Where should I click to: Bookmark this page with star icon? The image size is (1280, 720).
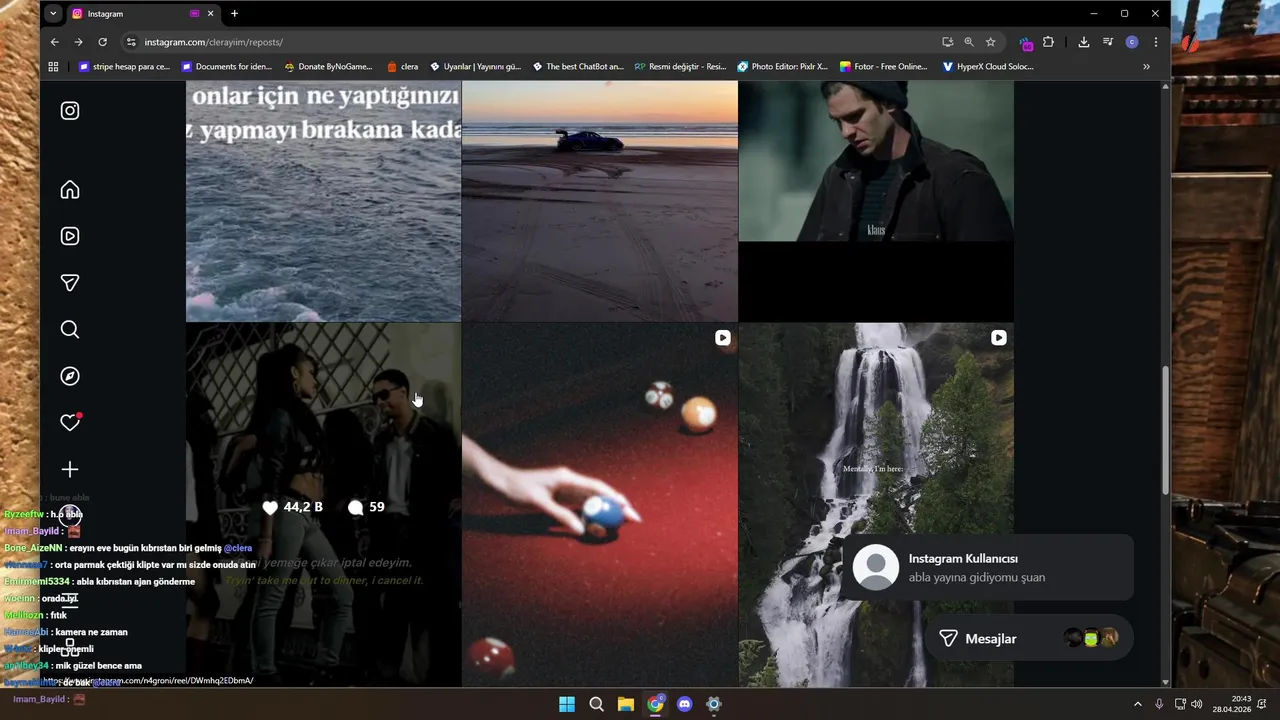[990, 42]
